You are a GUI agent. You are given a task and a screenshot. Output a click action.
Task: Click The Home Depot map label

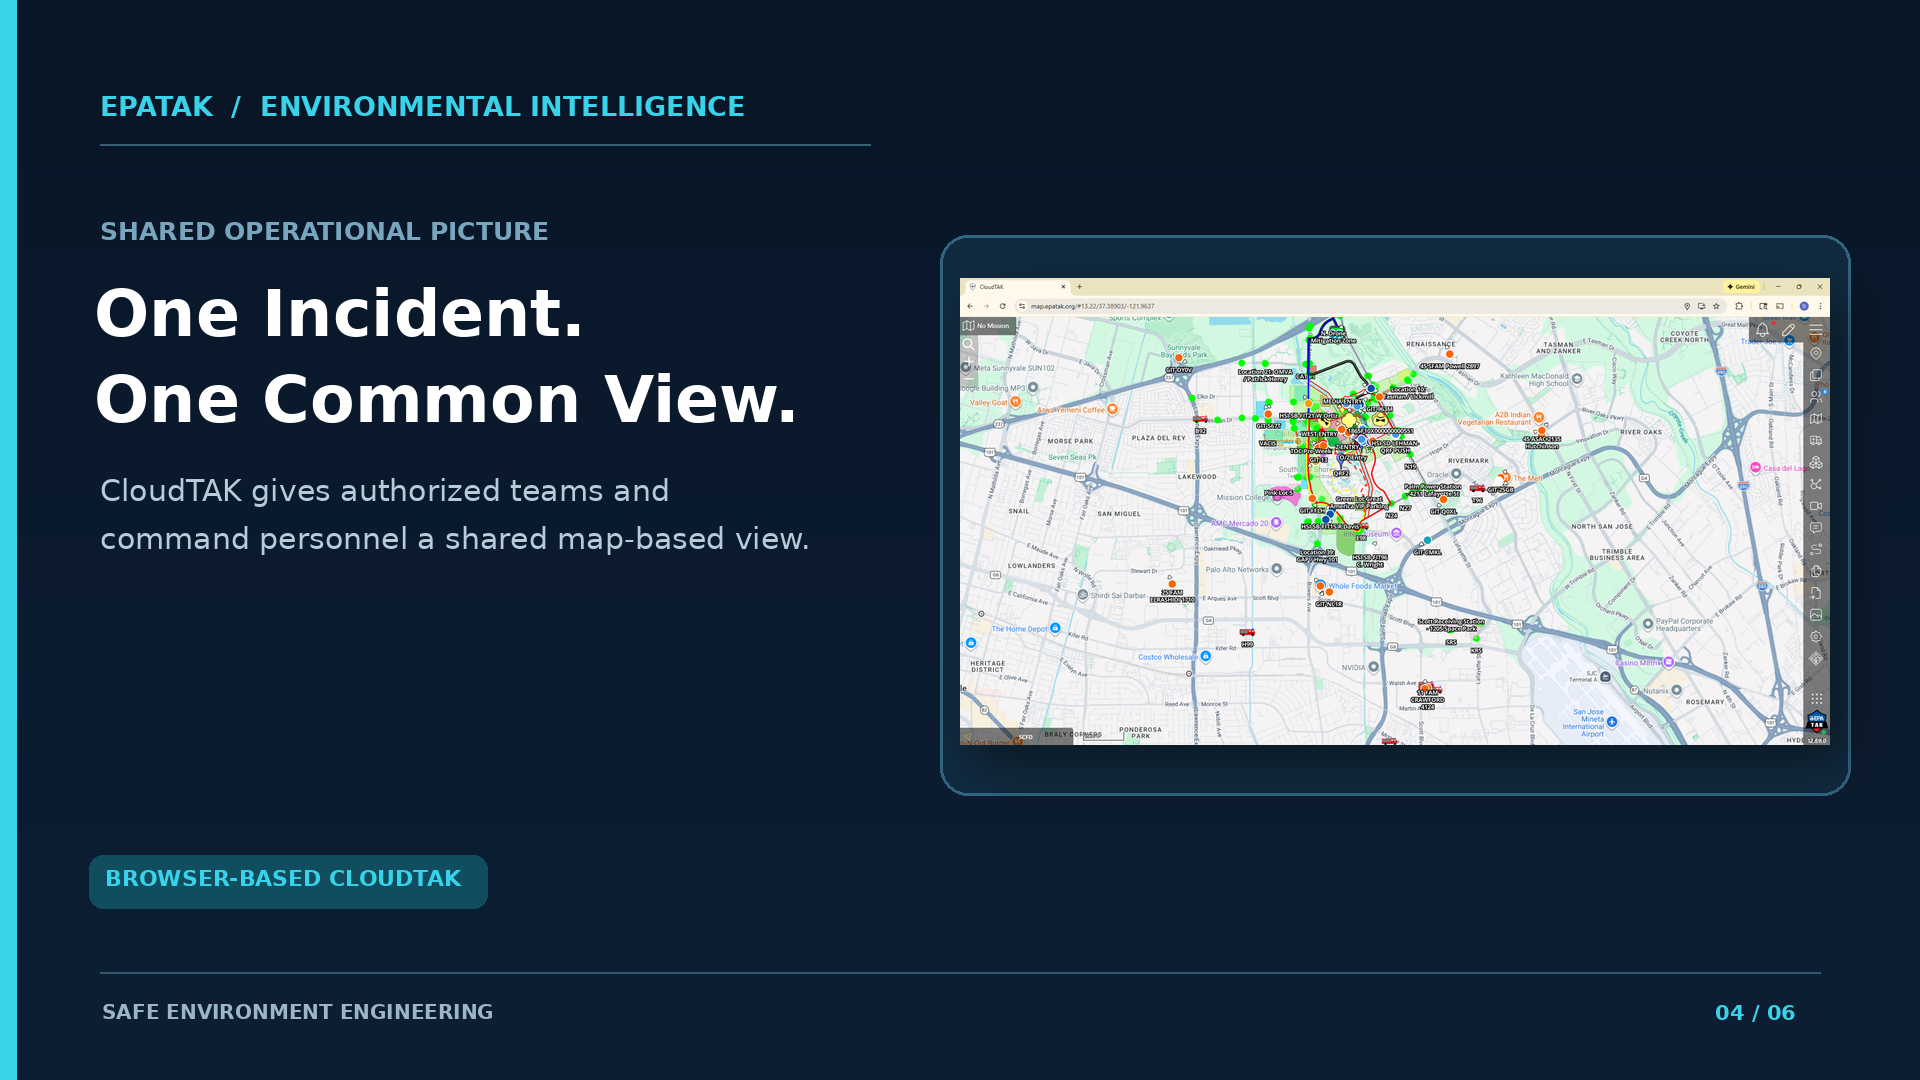[1020, 629]
